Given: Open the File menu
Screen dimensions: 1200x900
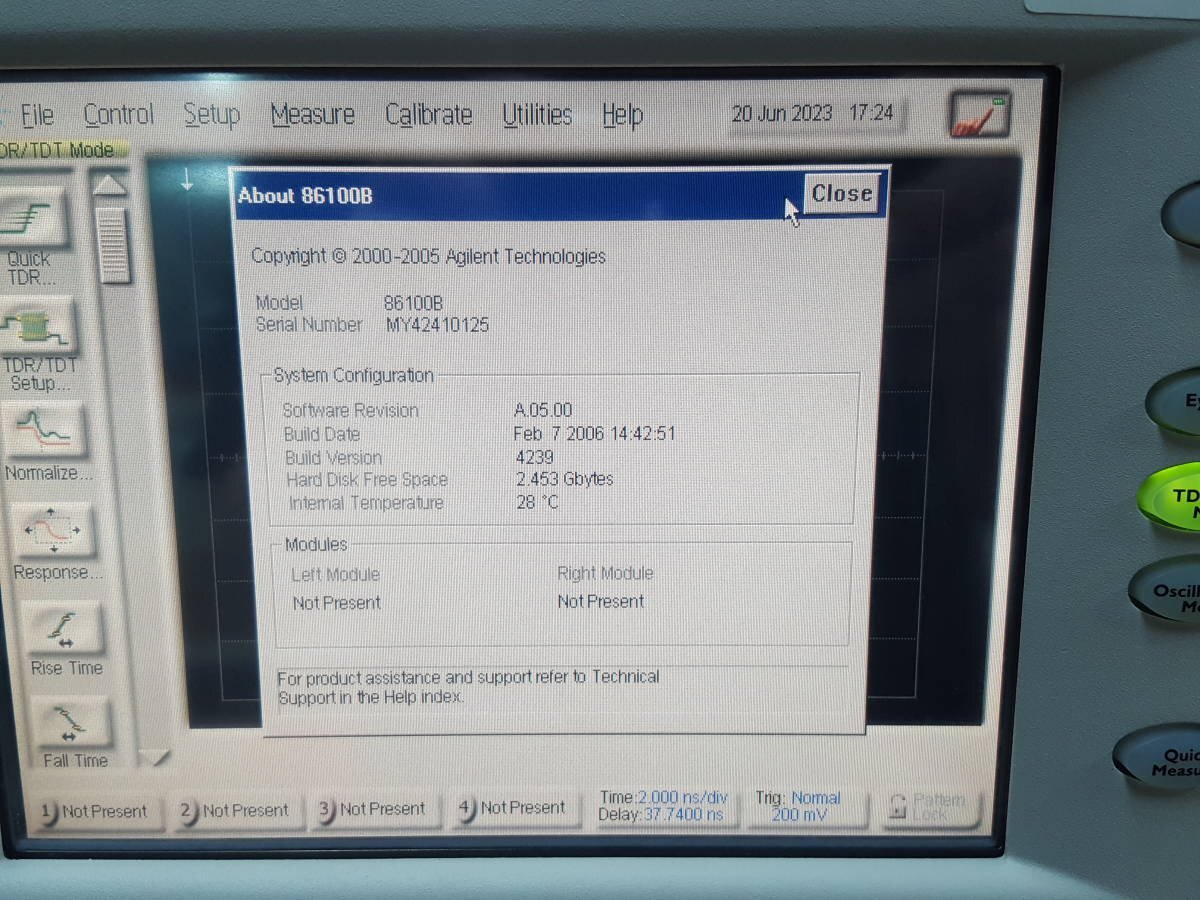Looking at the screenshot, I should tap(37, 115).
